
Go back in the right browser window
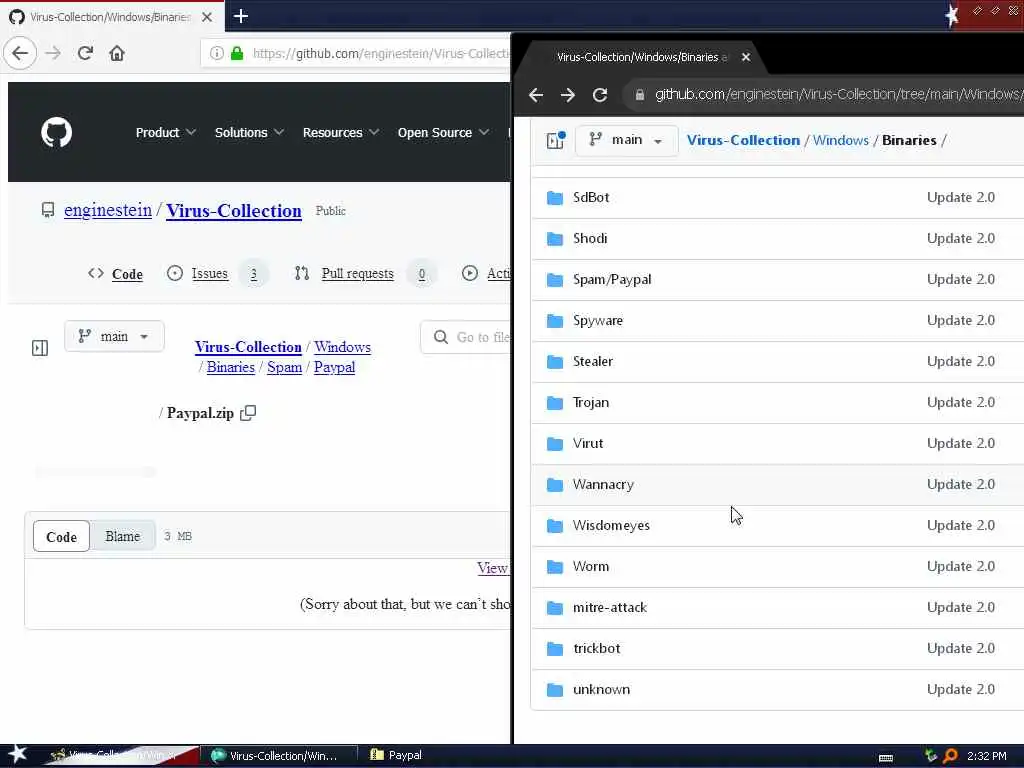coord(536,95)
